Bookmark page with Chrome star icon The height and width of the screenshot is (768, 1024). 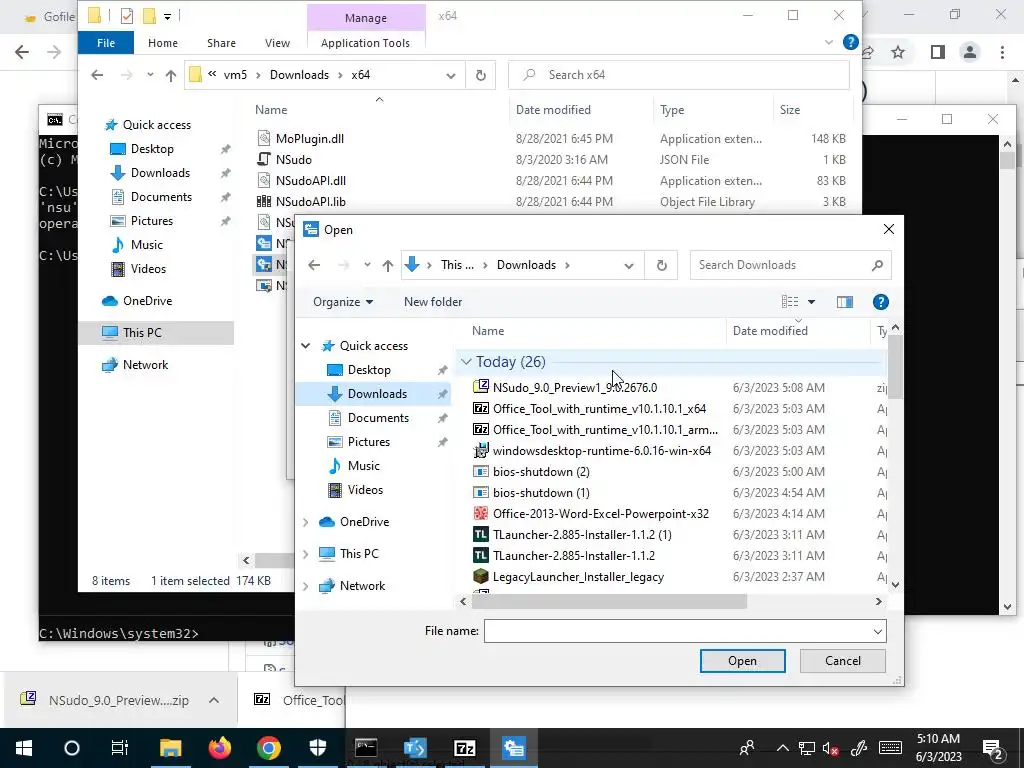coord(898,52)
